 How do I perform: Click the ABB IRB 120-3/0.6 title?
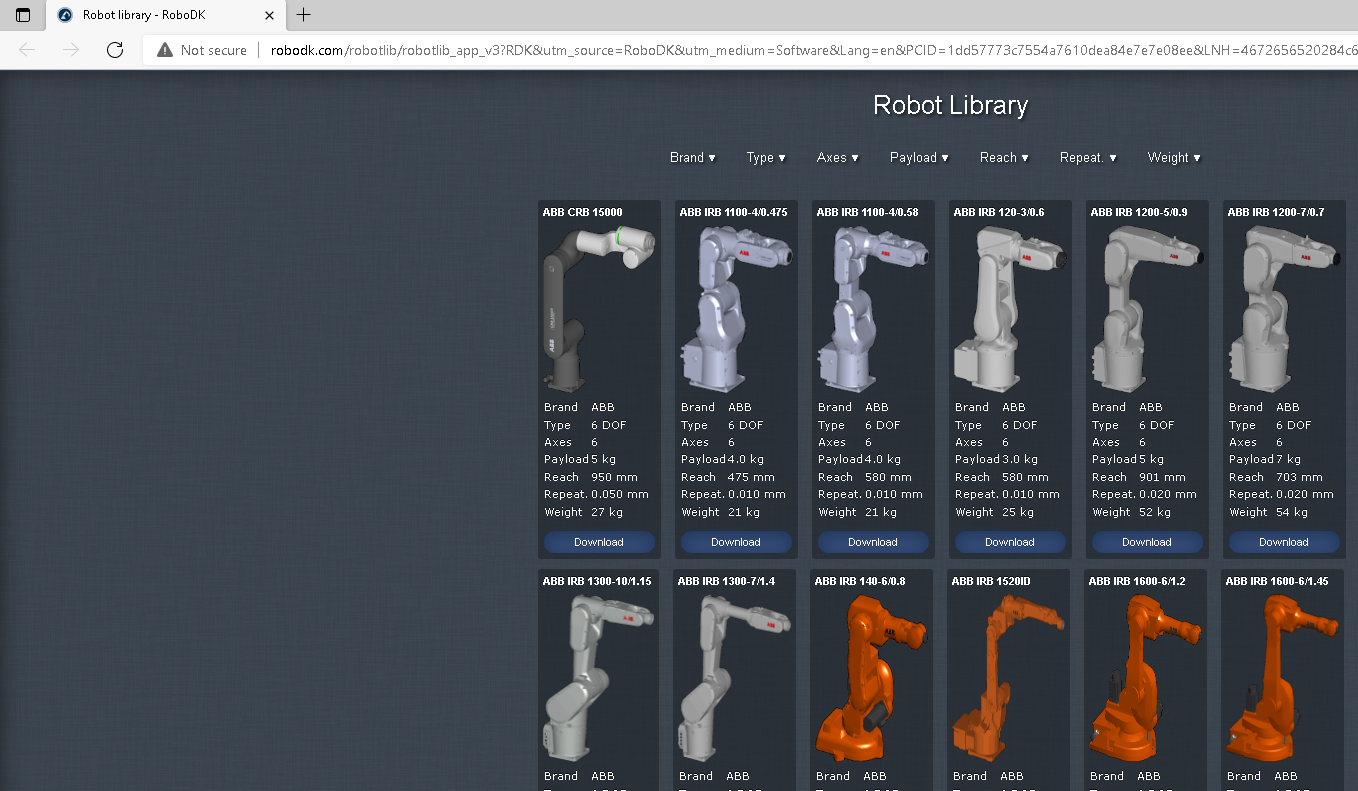[997, 212]
